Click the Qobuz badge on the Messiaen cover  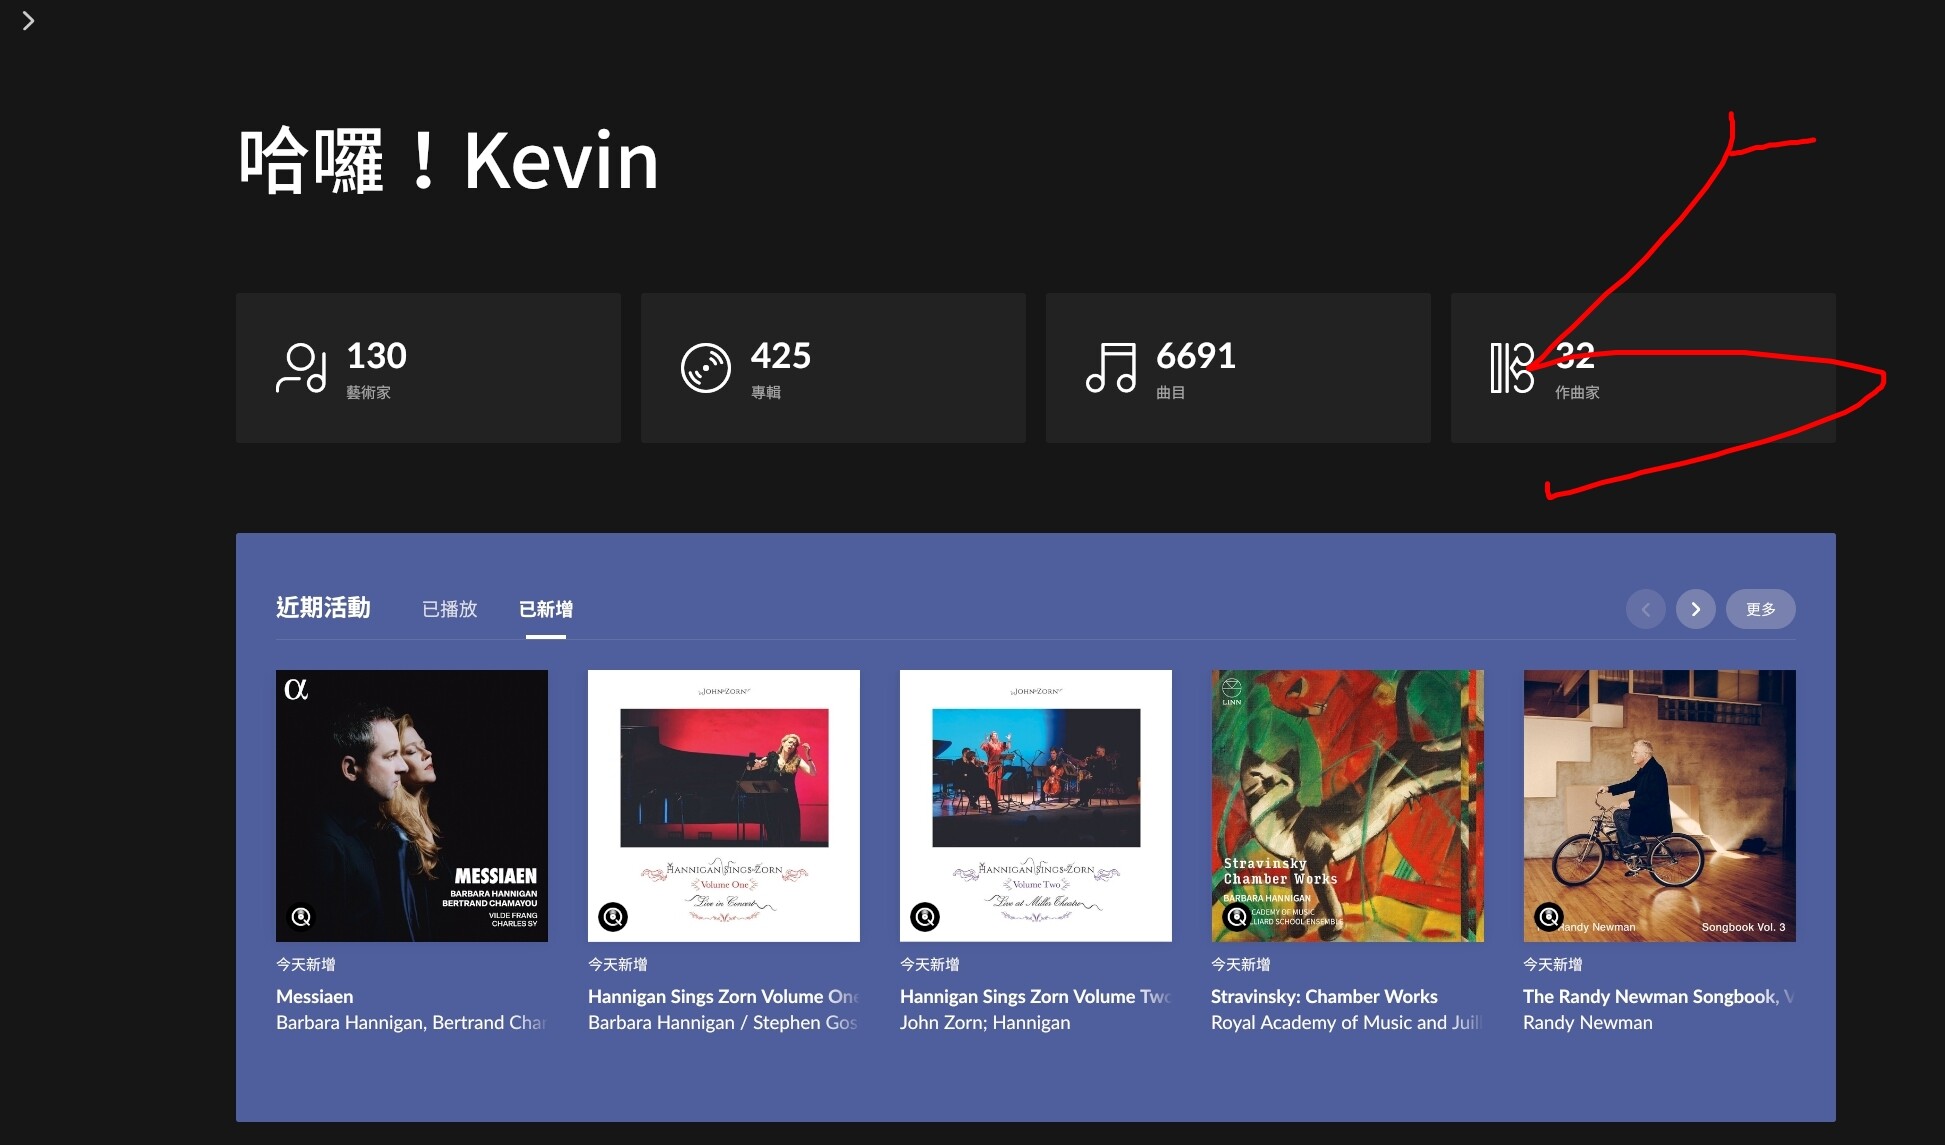(301, 916)
